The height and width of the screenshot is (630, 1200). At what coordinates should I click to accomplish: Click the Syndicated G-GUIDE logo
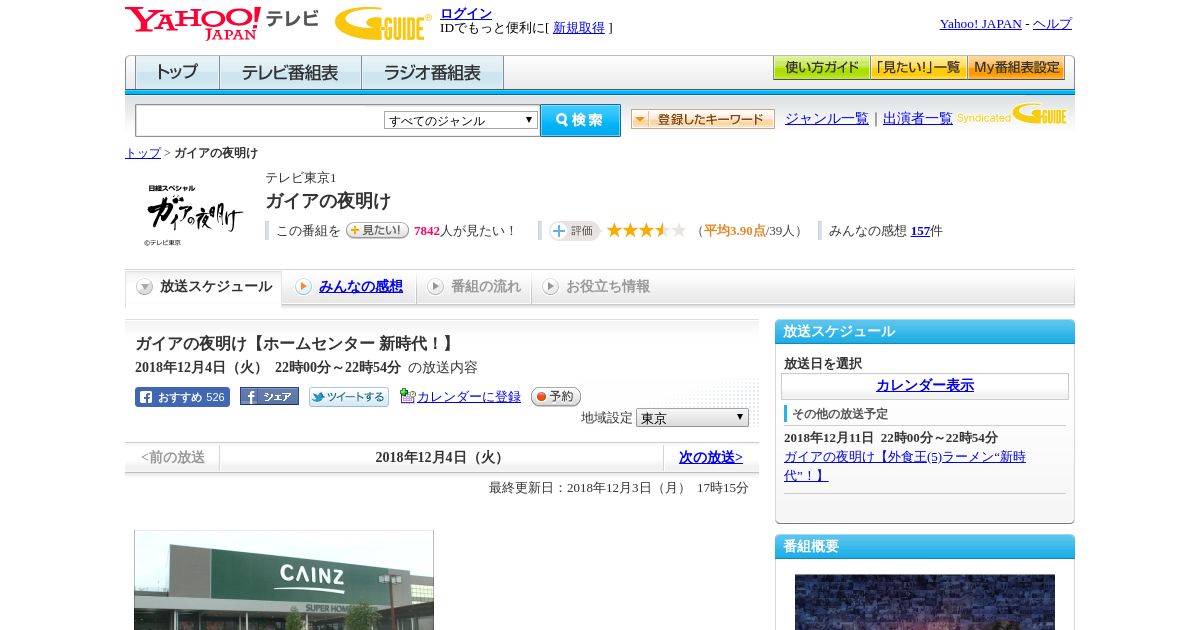pos(1012,114)
